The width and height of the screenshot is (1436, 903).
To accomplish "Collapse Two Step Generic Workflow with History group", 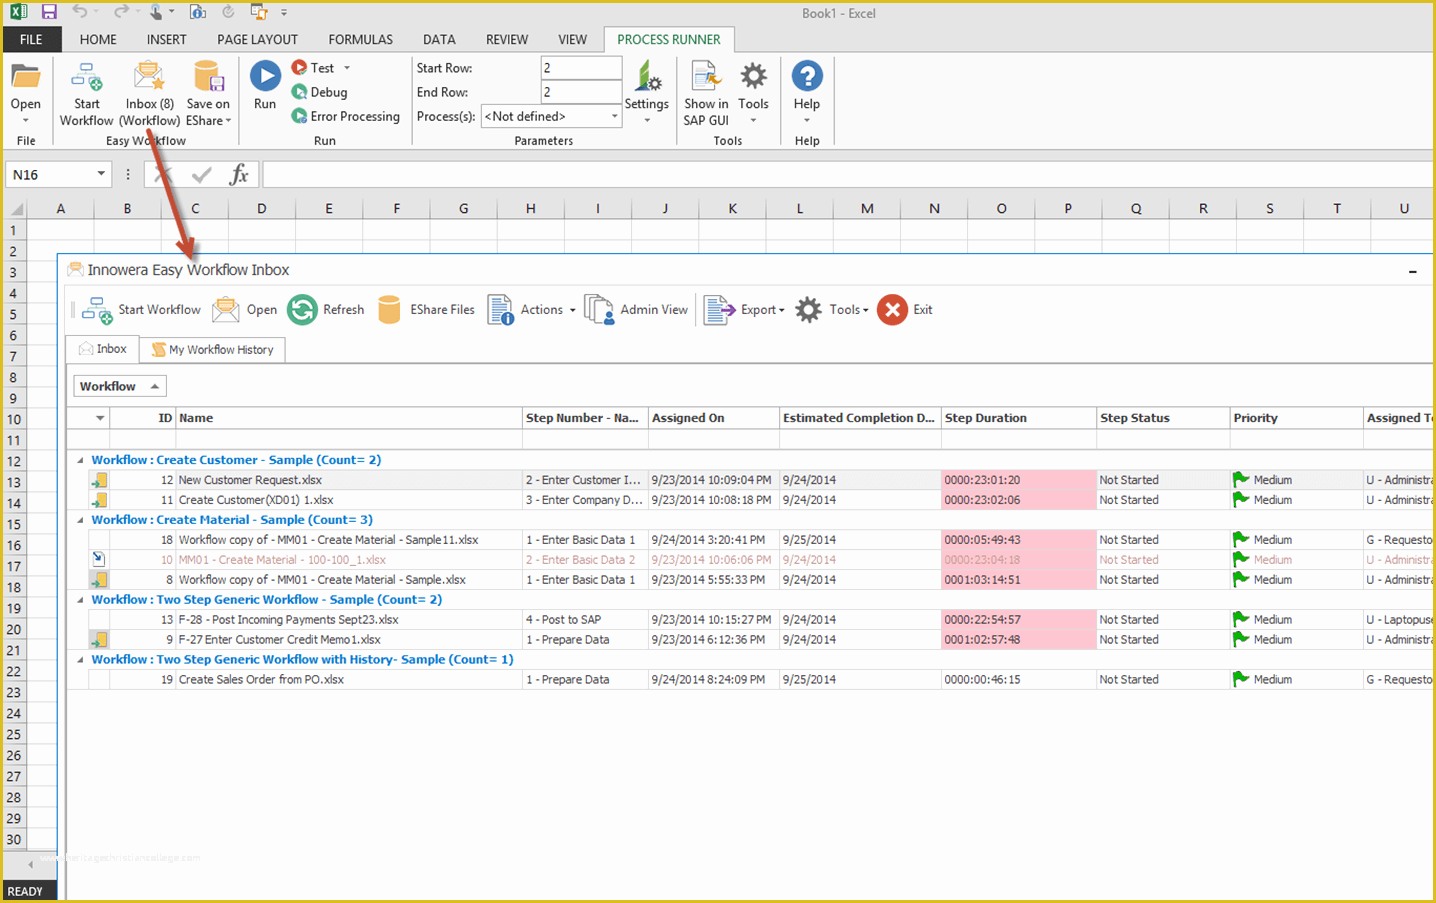I will [81, 660].
